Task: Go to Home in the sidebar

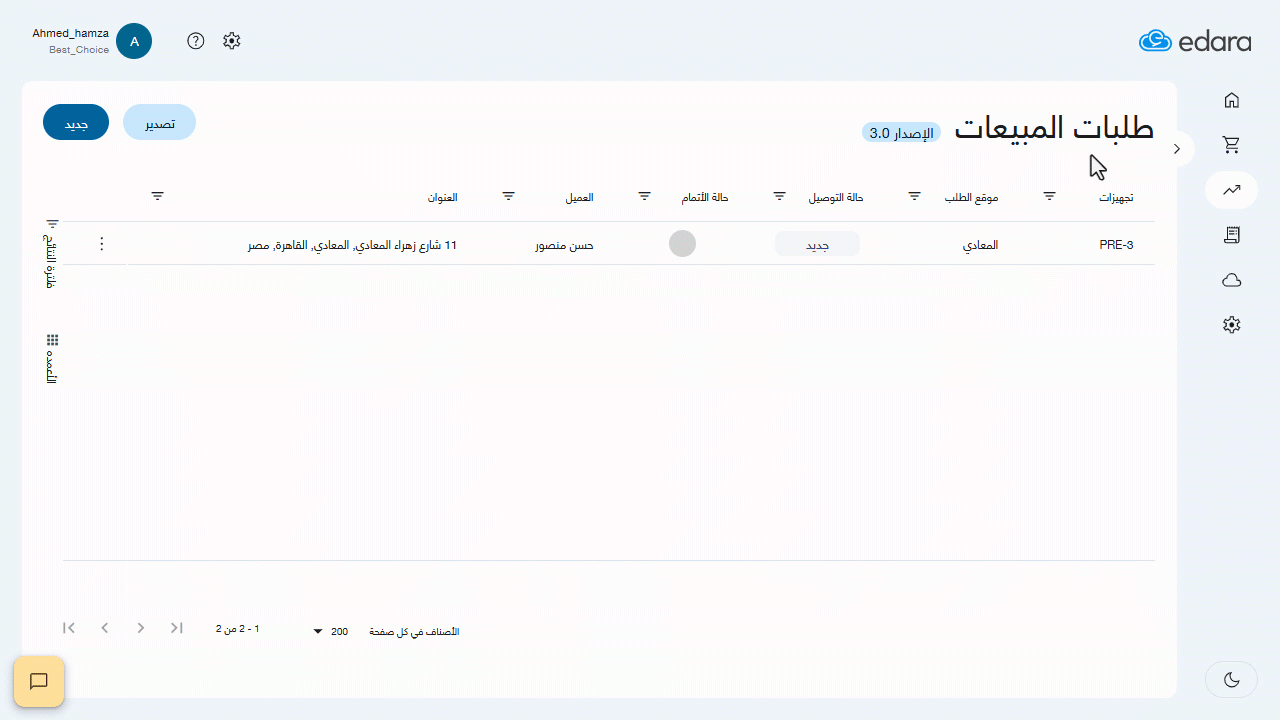Action: 1232,100
